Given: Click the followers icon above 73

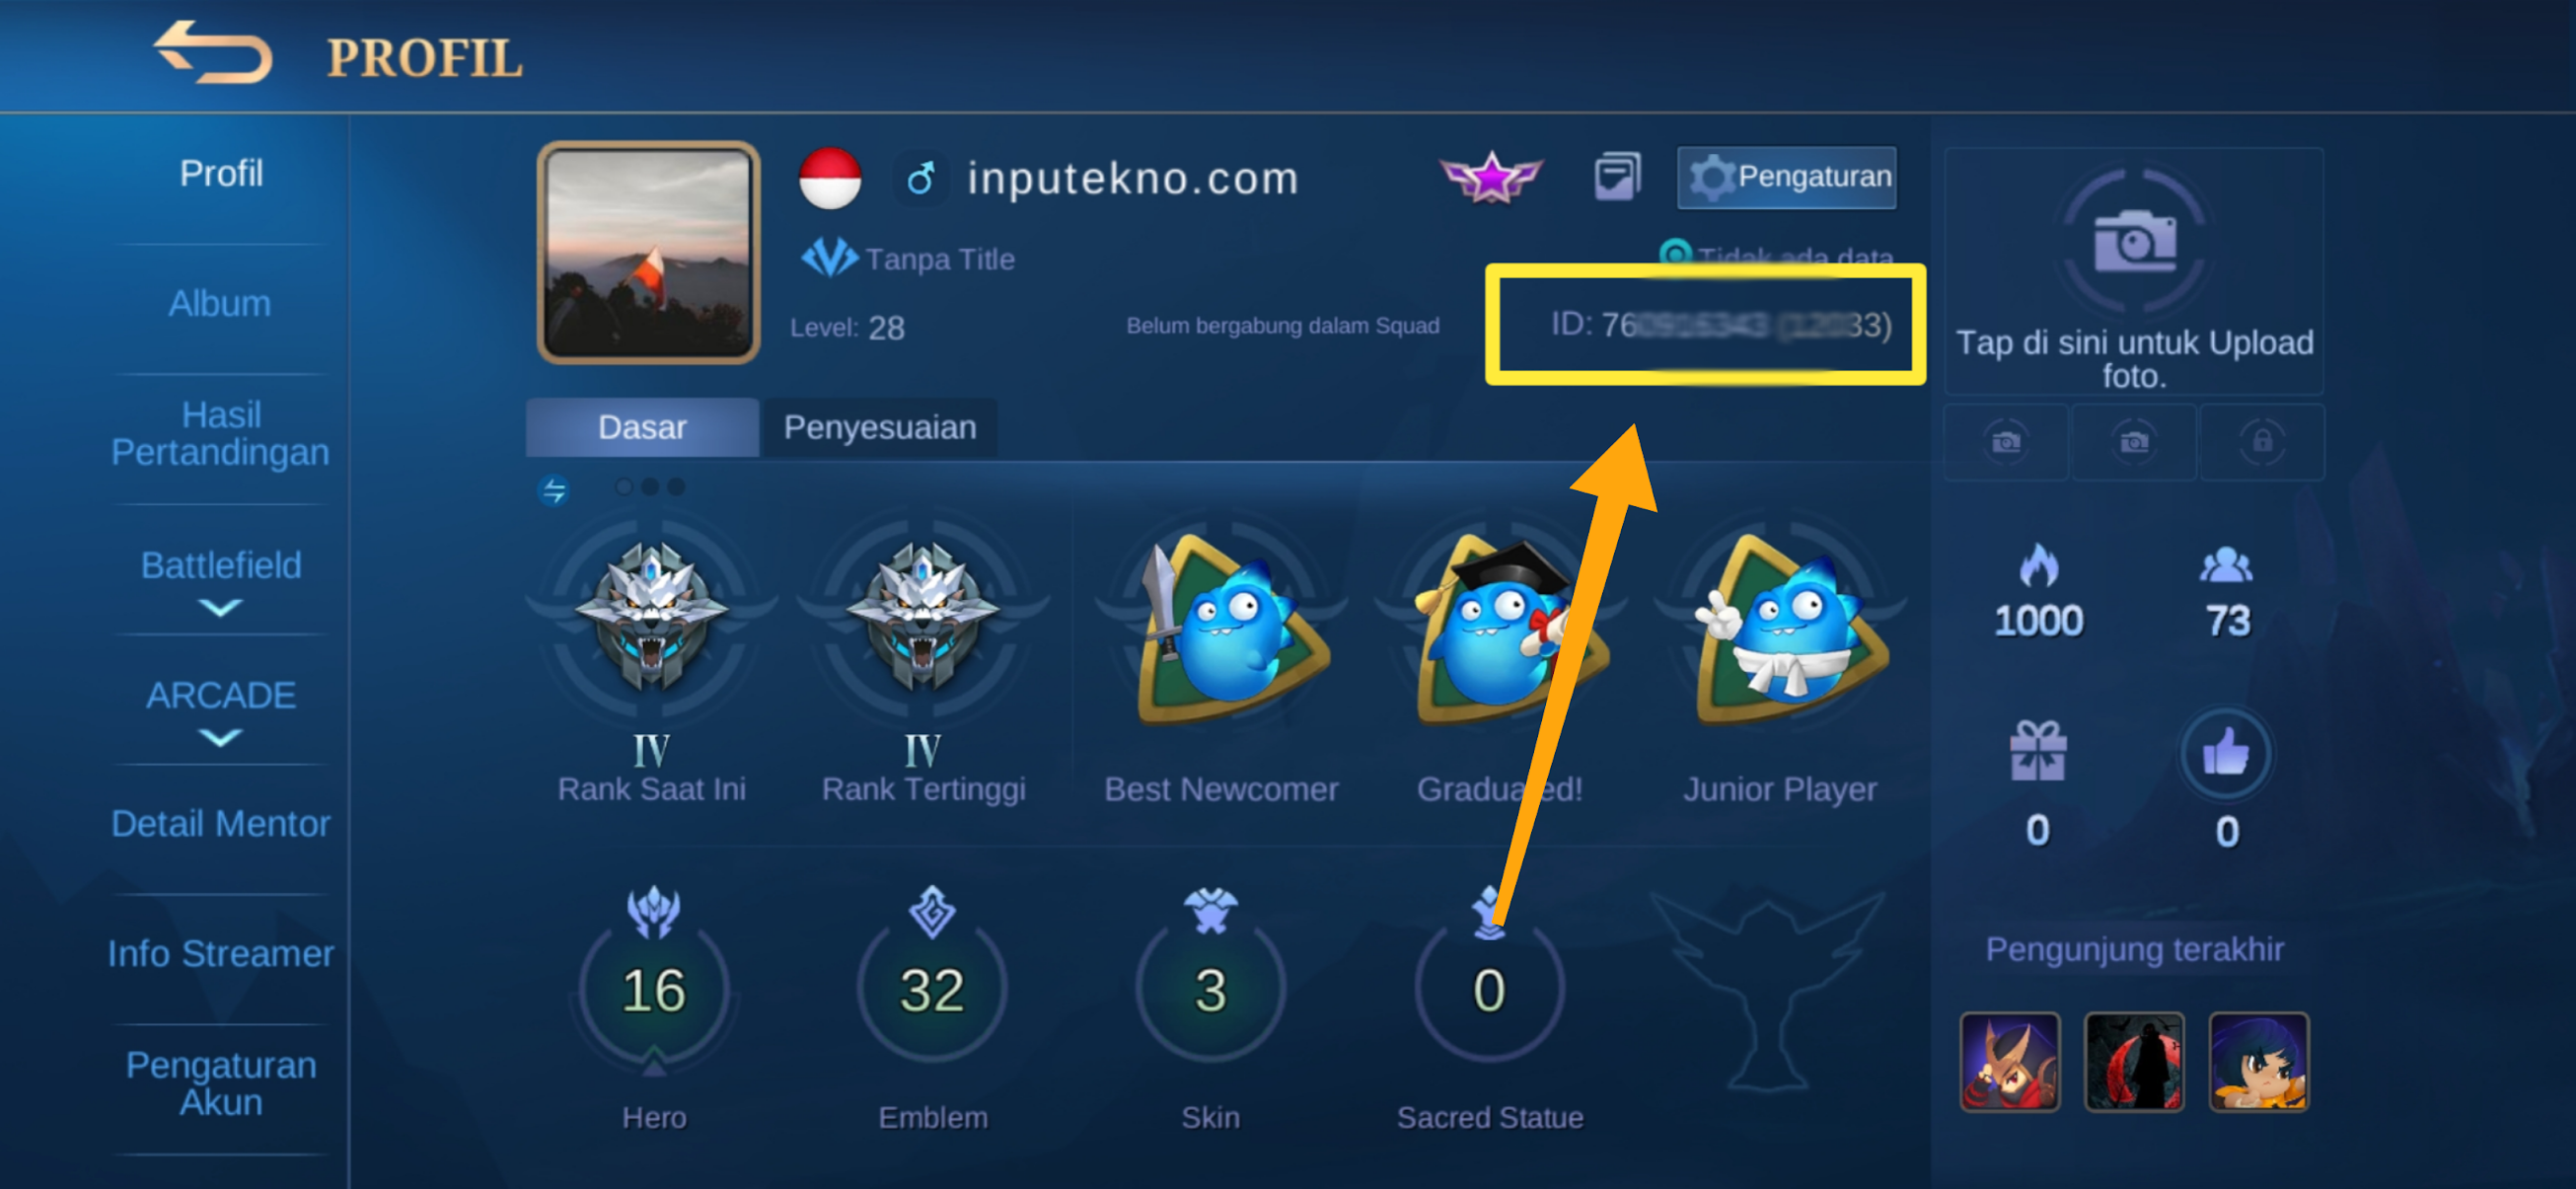Looking at the screenshot, I should (2225, 565).
